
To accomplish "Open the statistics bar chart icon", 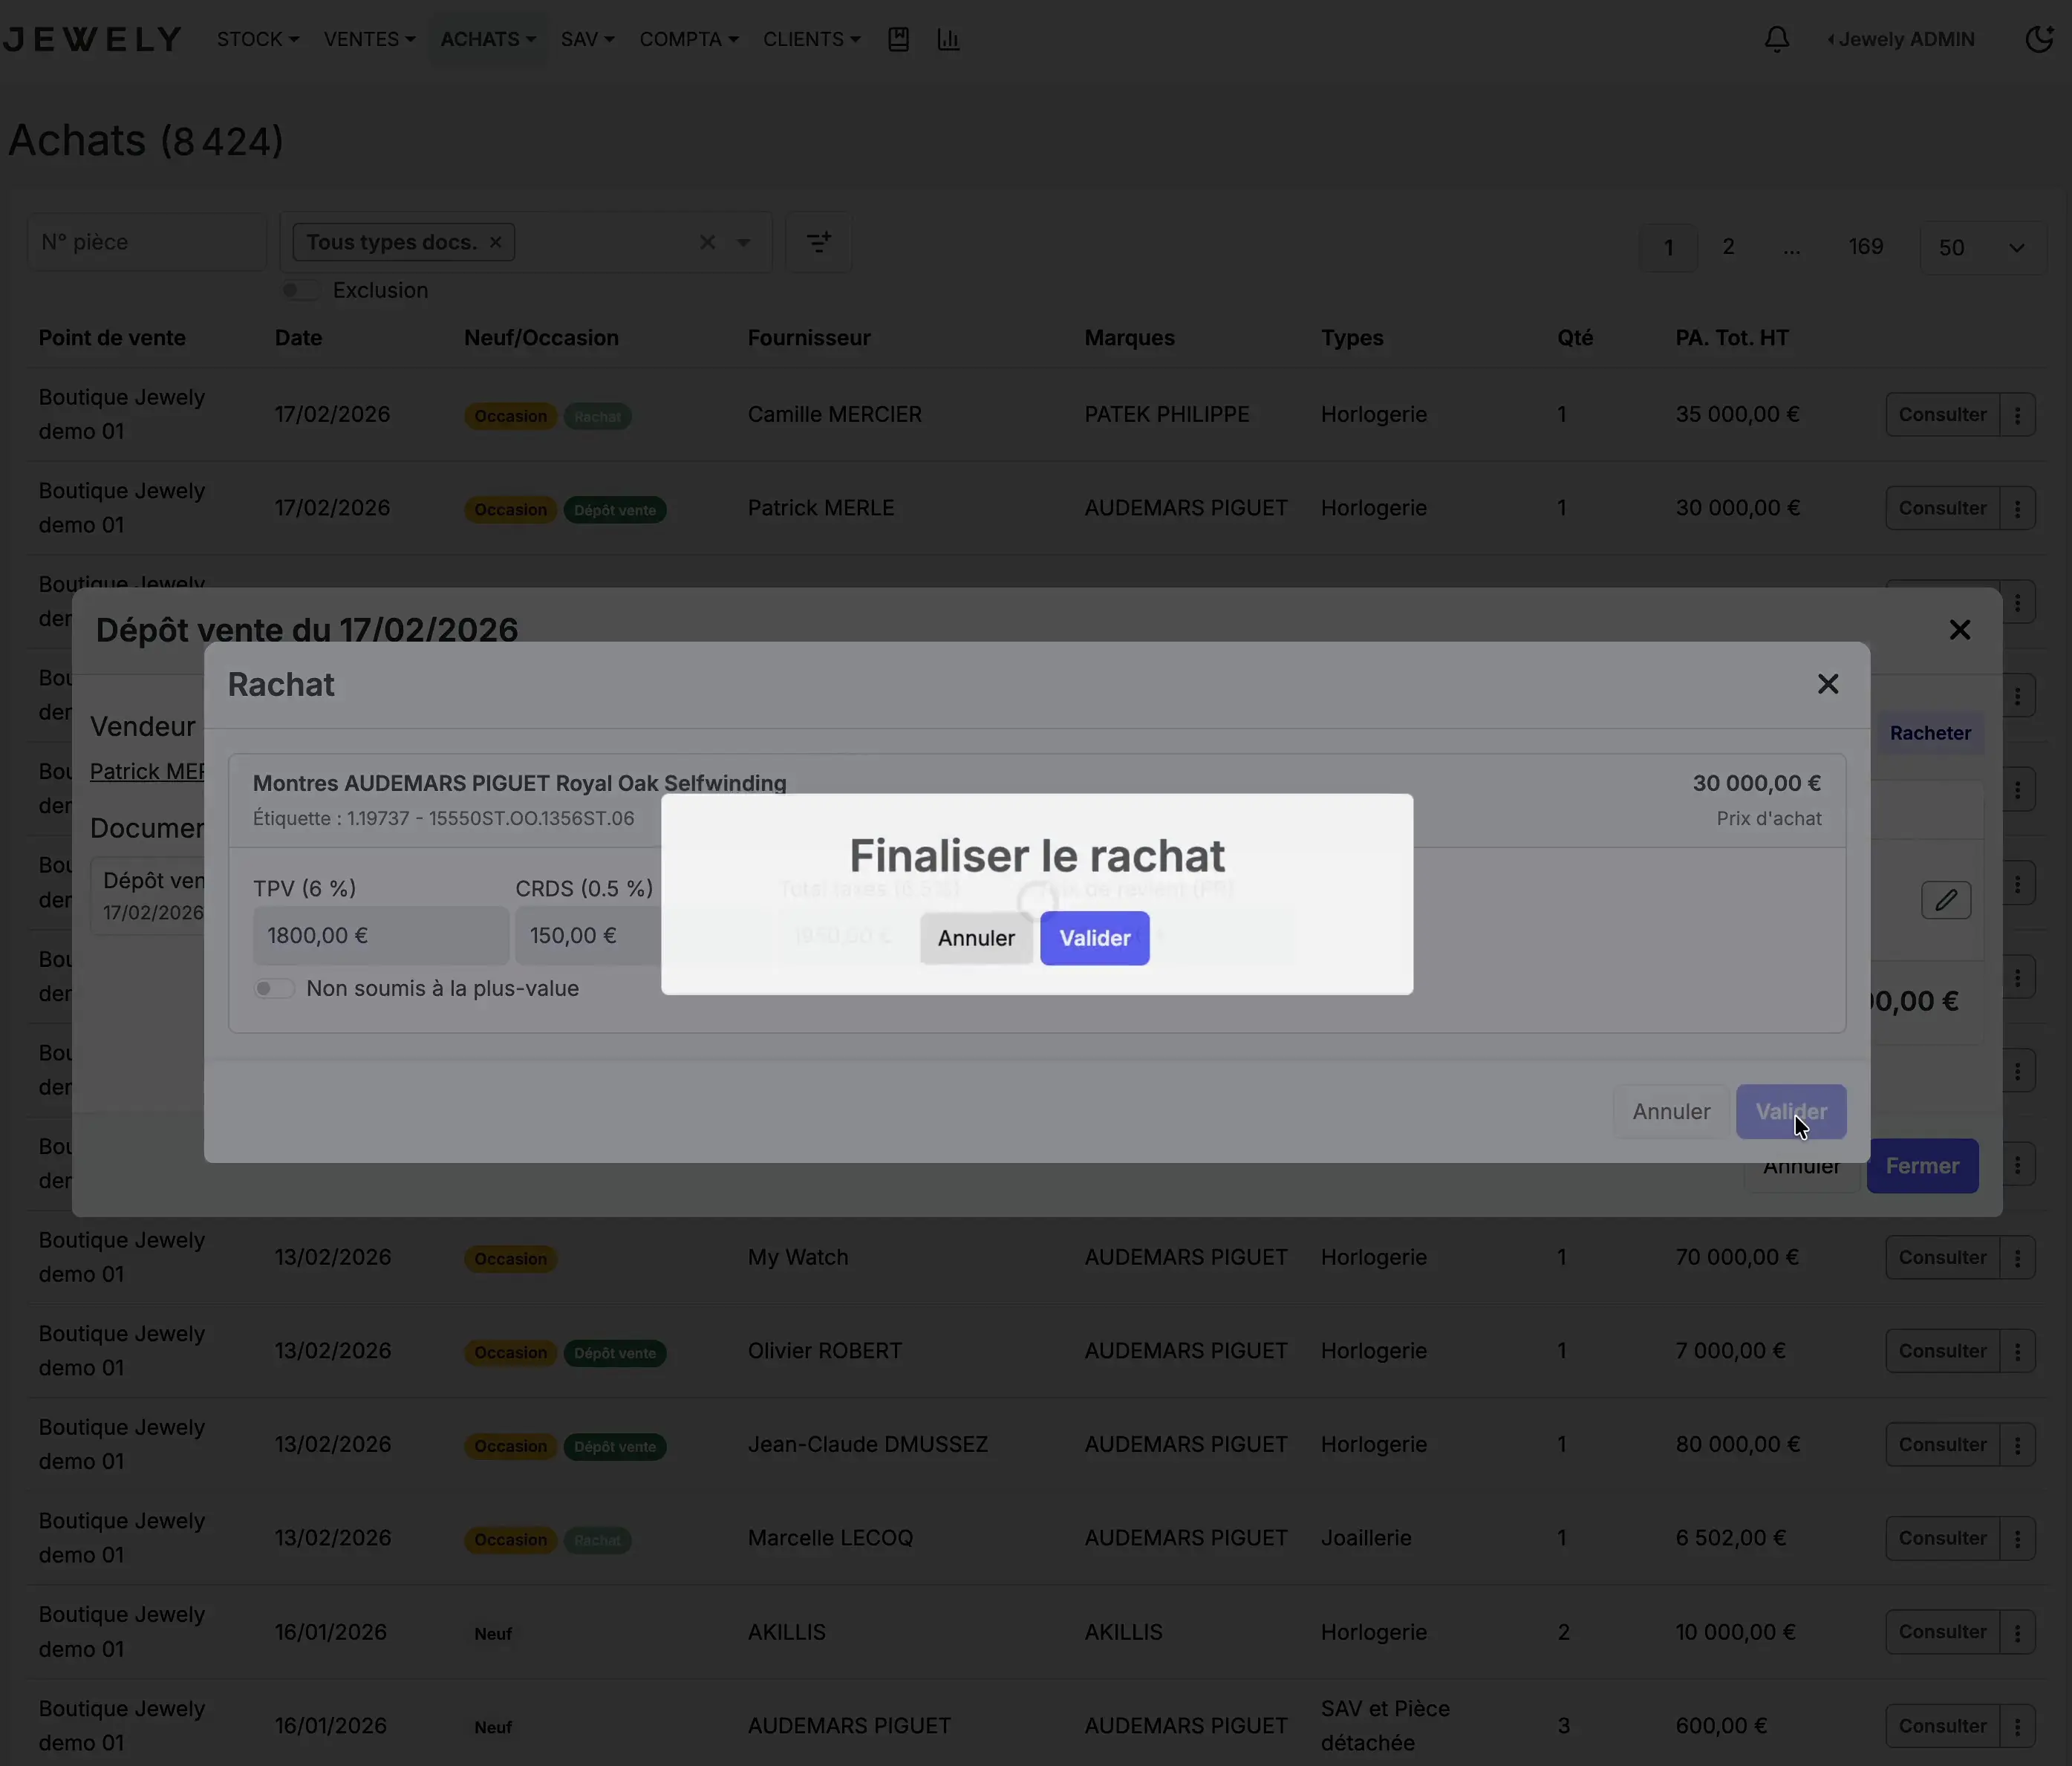I will [x=948, y=39].
